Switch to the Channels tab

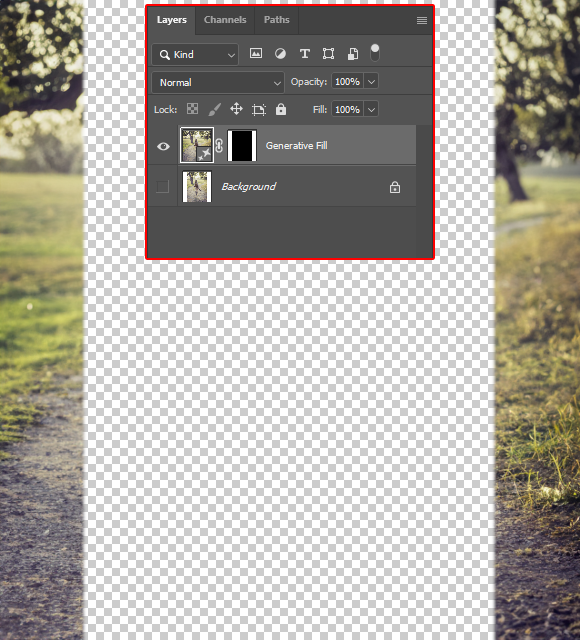[225, 20]
